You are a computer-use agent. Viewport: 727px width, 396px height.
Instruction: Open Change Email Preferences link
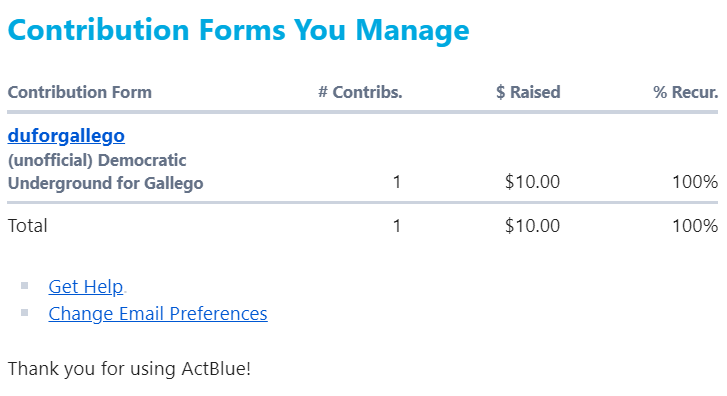(158, 314)
